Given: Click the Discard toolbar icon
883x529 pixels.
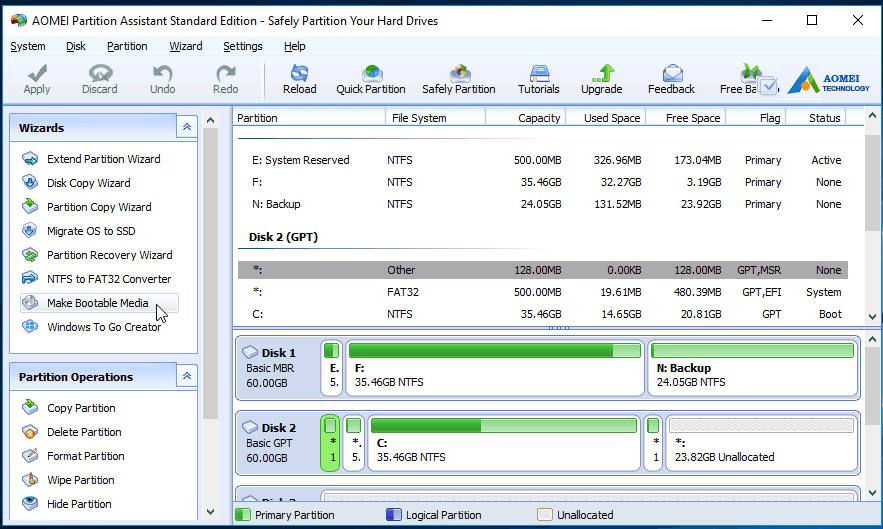Looking at the screenshot, I should pos(100,73).
